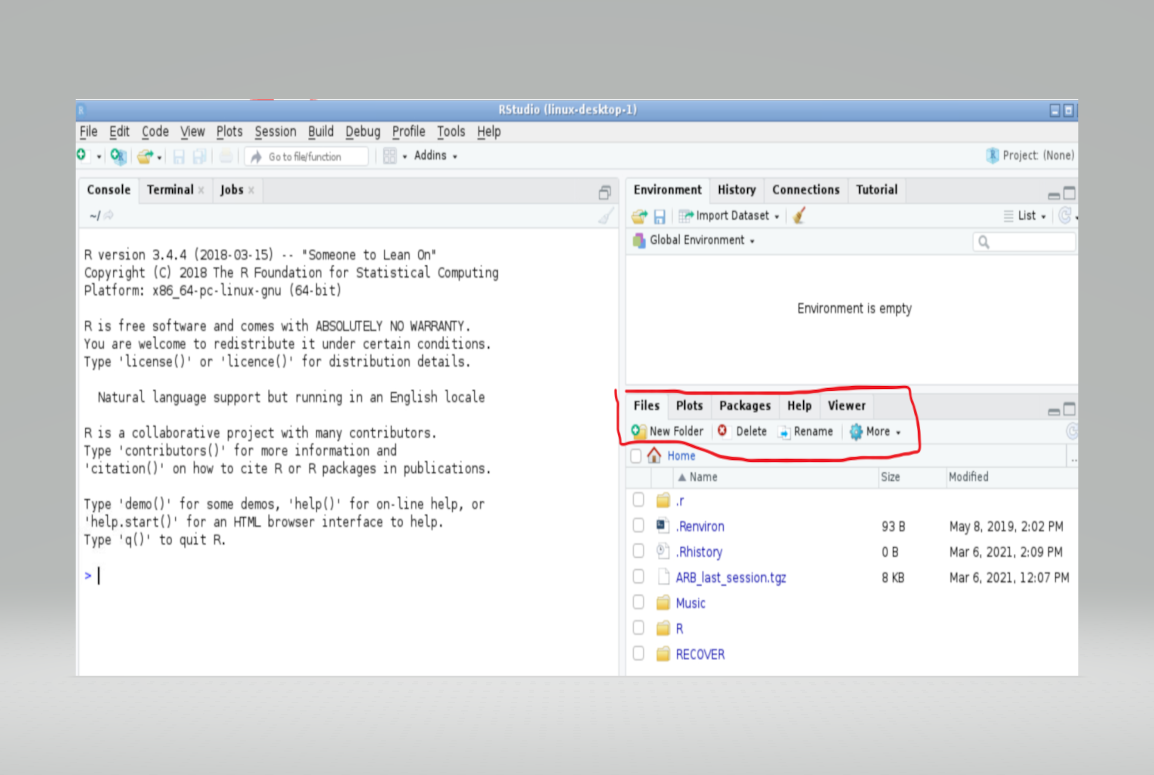
Task: Minimize the Environment pane
Action: click(x=1054, y=194)
